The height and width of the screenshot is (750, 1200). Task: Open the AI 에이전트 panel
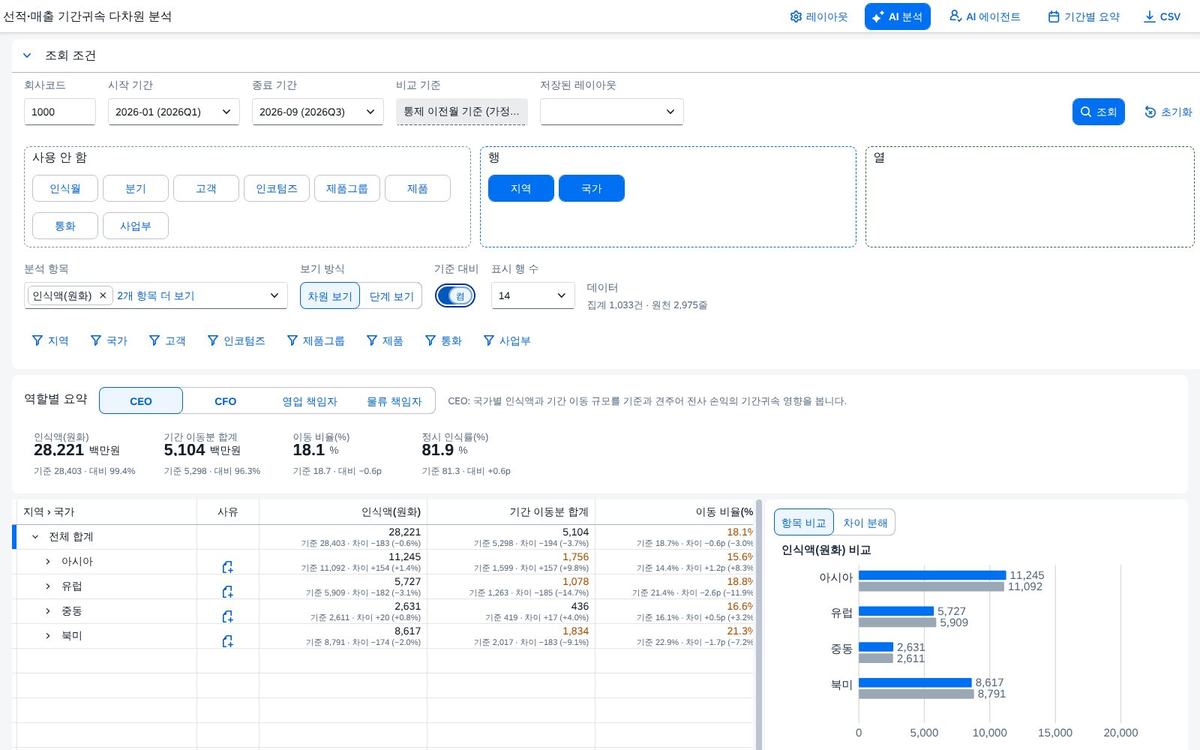click(x=984, y=17)
